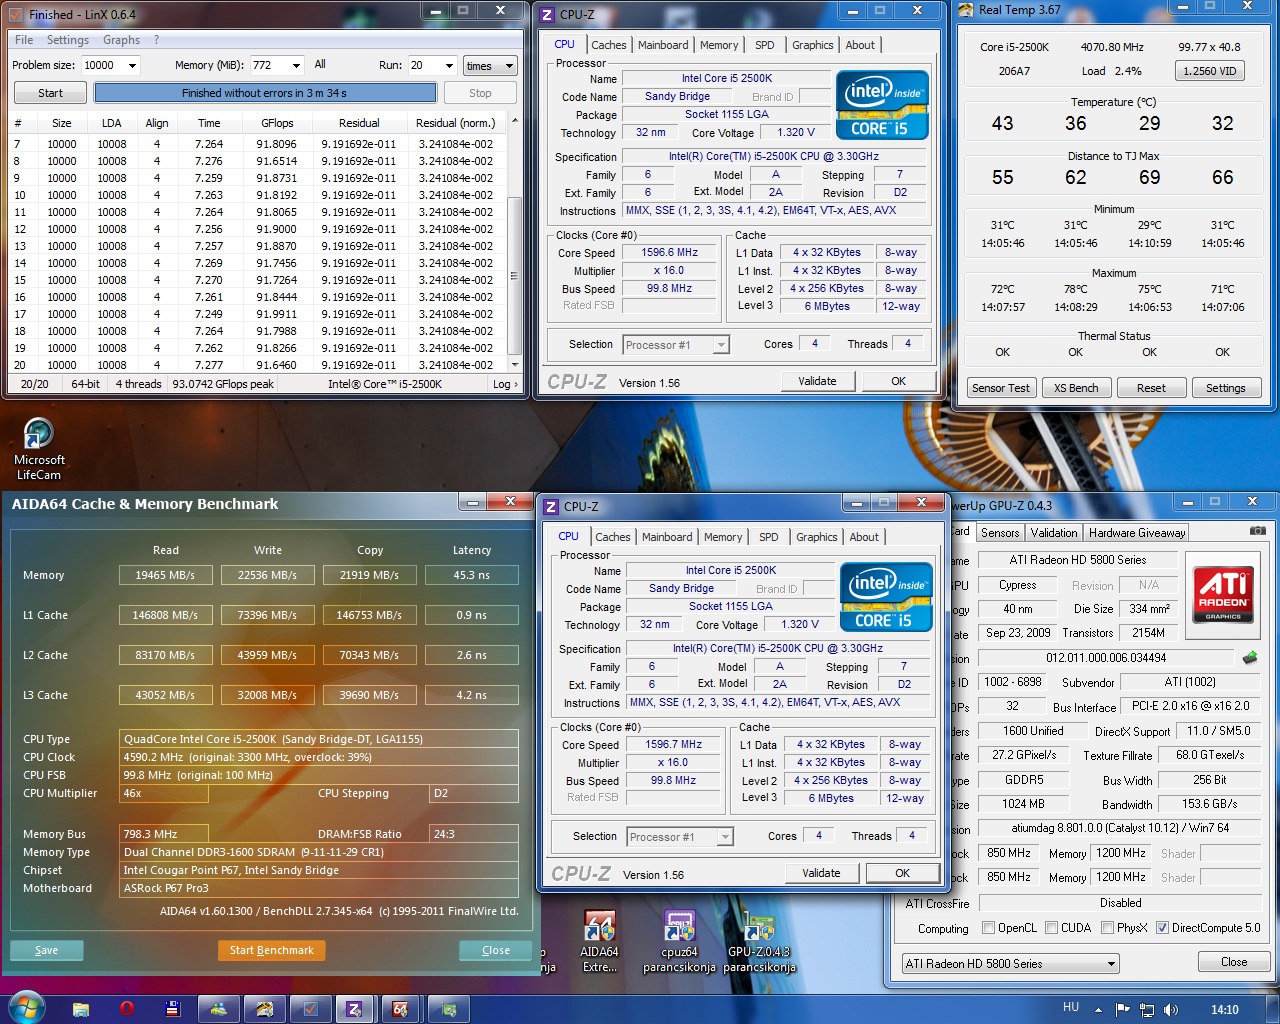Switch to the Mainboard tab in lower CPU-Z

667,537
